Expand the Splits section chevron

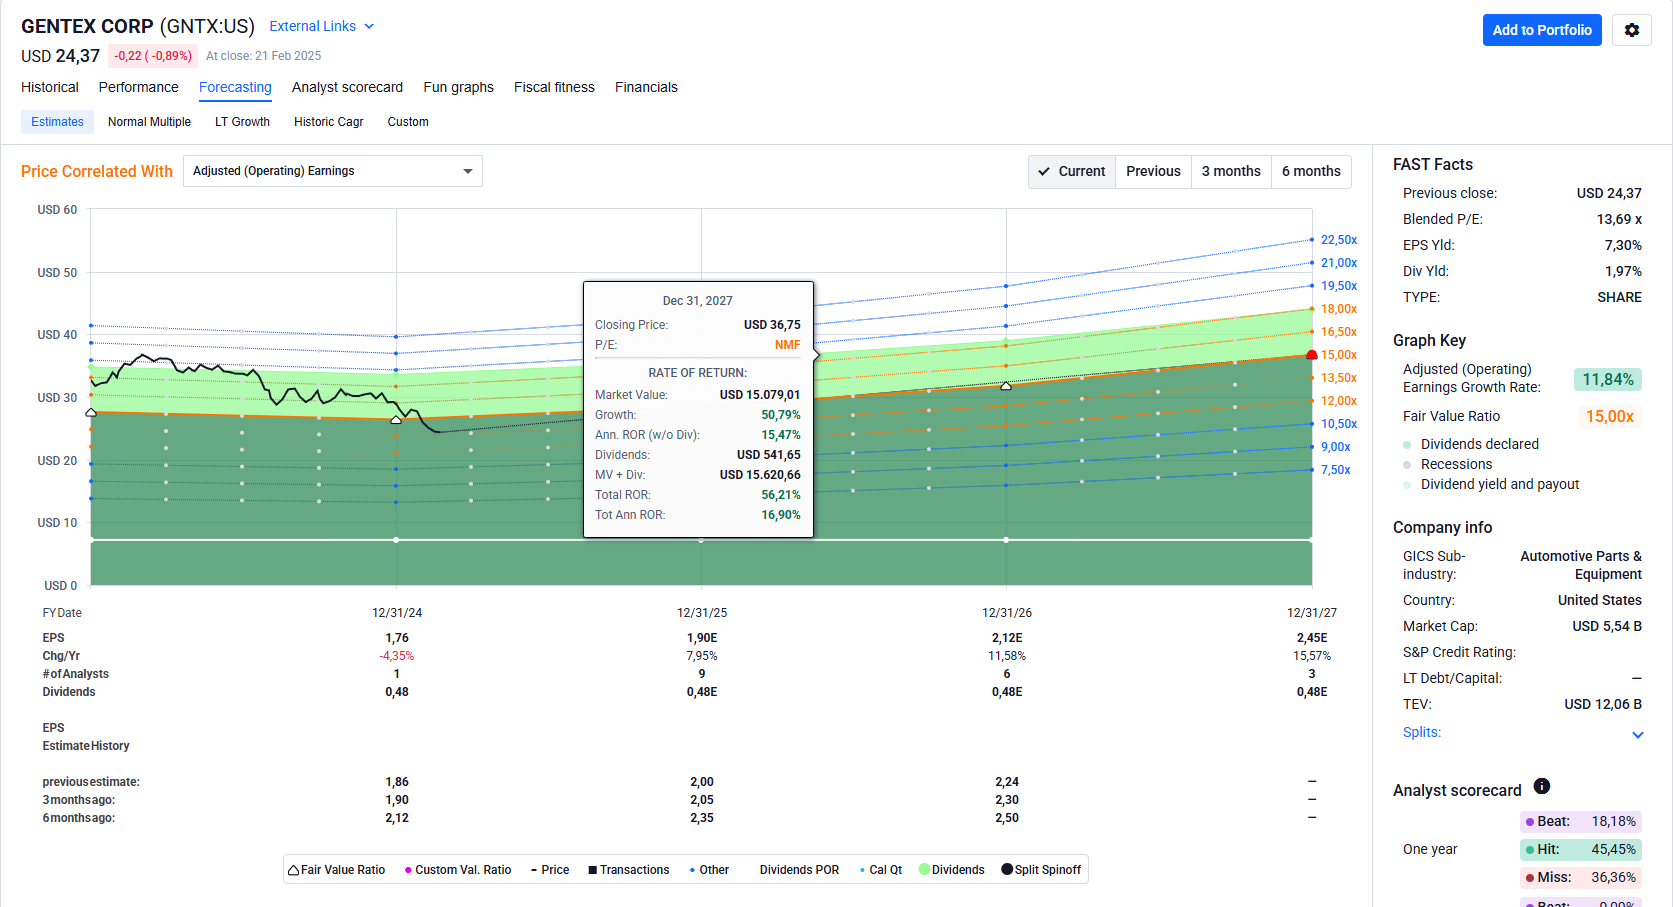[1637, 734]
